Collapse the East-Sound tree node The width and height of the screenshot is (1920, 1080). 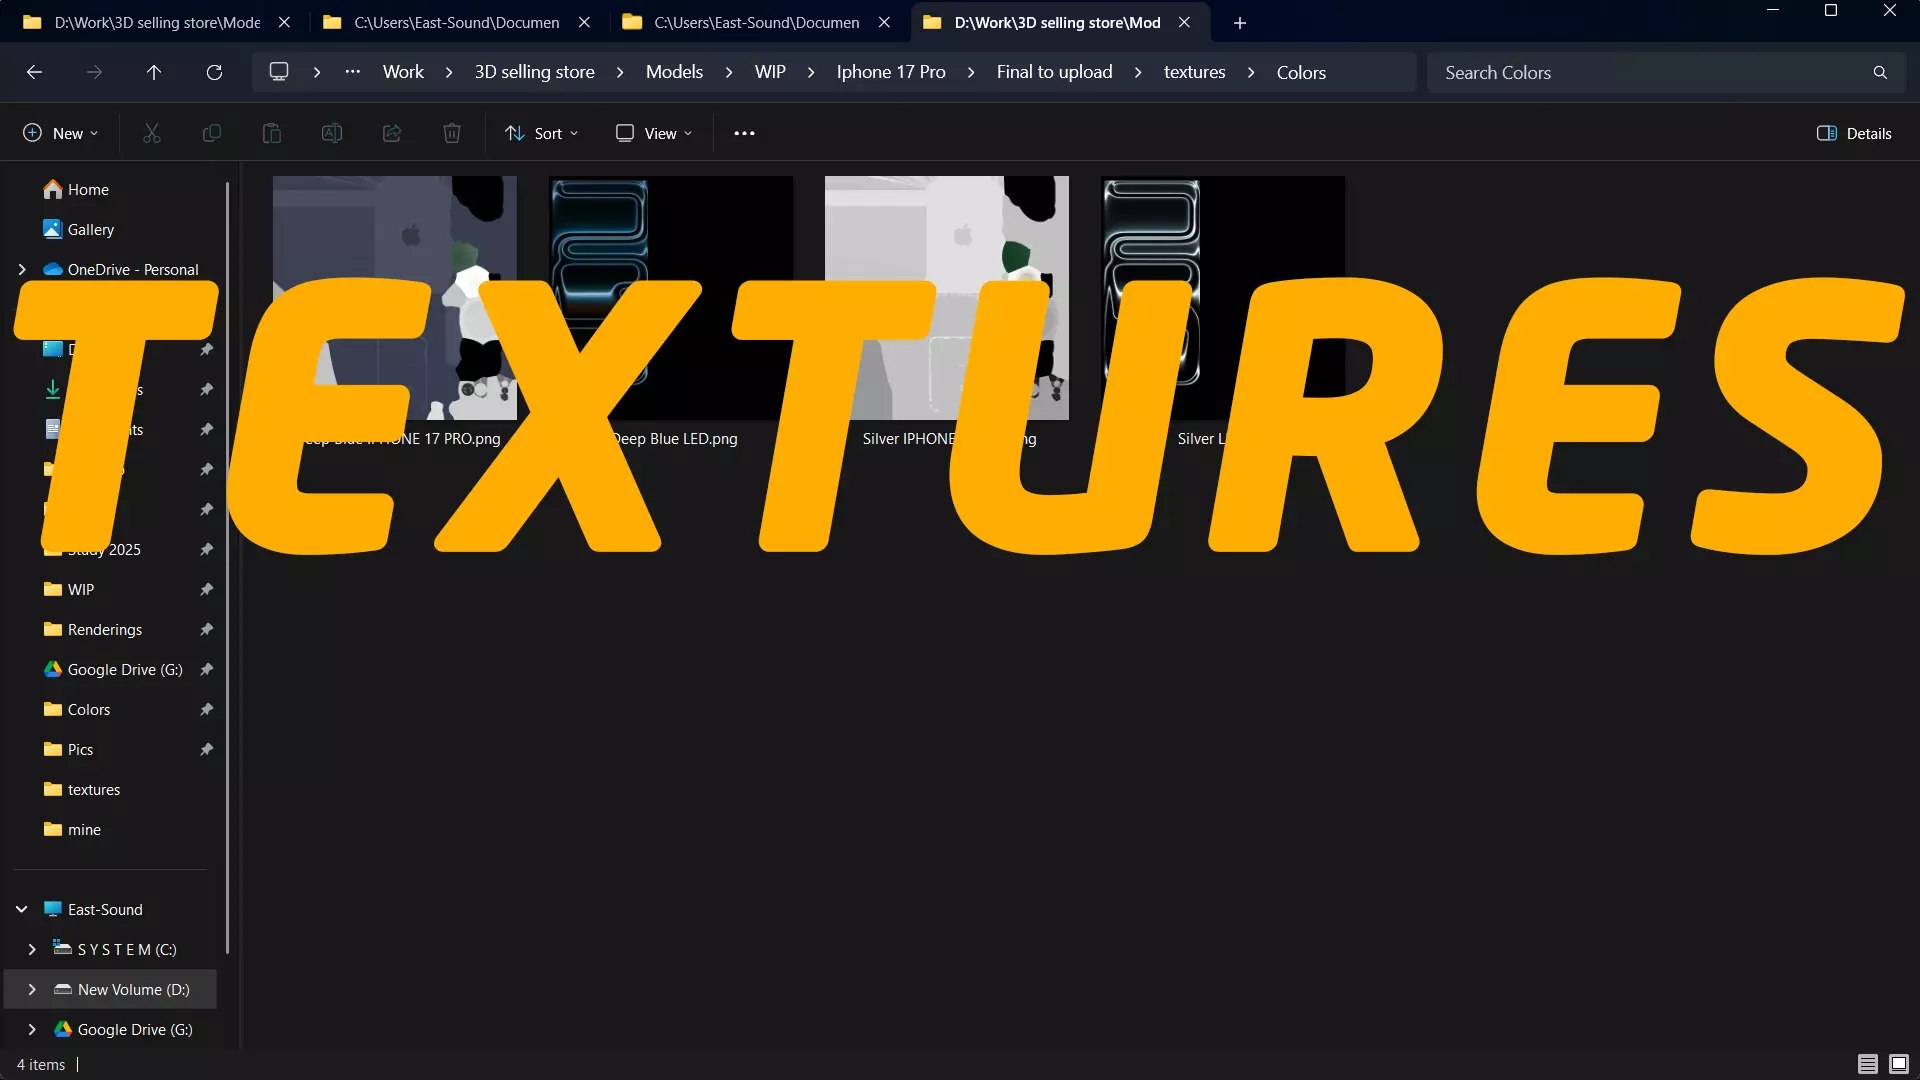click(21, 909)
